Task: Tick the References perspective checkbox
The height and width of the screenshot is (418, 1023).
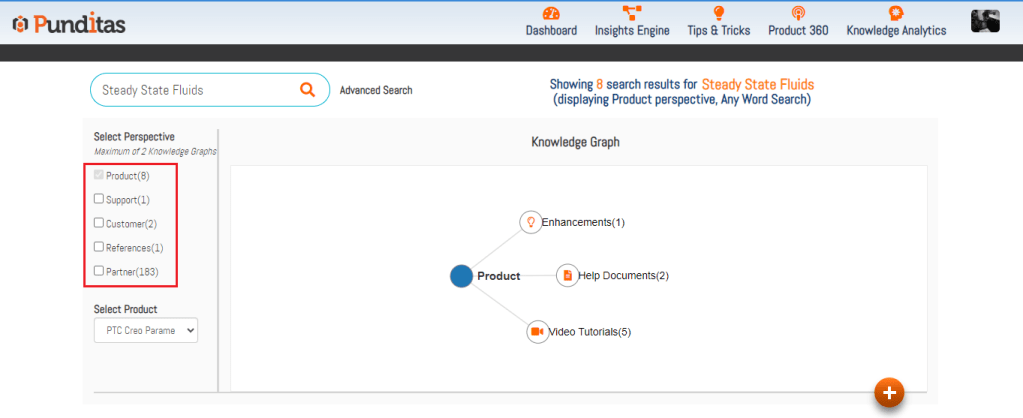Action: (99, 247)
